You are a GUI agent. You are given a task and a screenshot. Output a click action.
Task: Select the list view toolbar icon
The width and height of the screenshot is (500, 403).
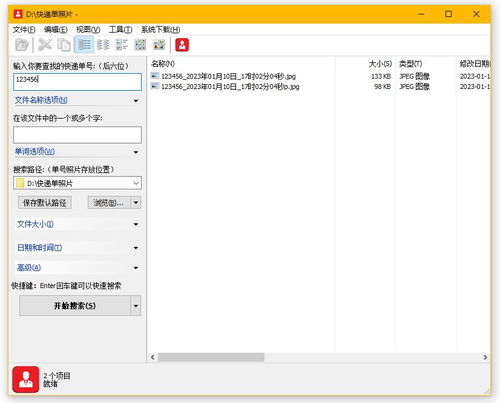tap(103, 45)
